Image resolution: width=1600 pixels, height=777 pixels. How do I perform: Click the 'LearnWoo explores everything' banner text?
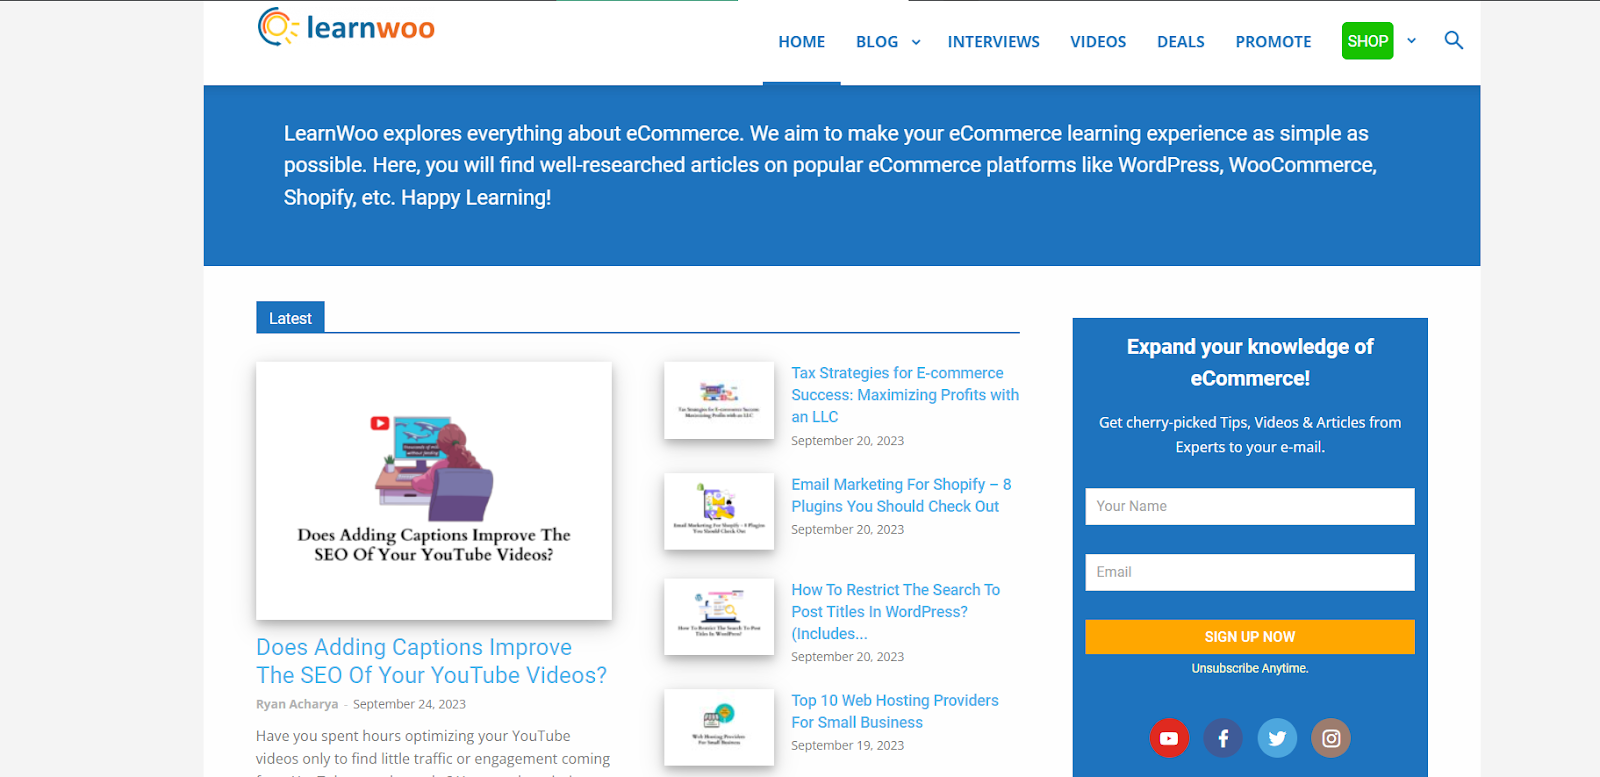tap(830, 165)
